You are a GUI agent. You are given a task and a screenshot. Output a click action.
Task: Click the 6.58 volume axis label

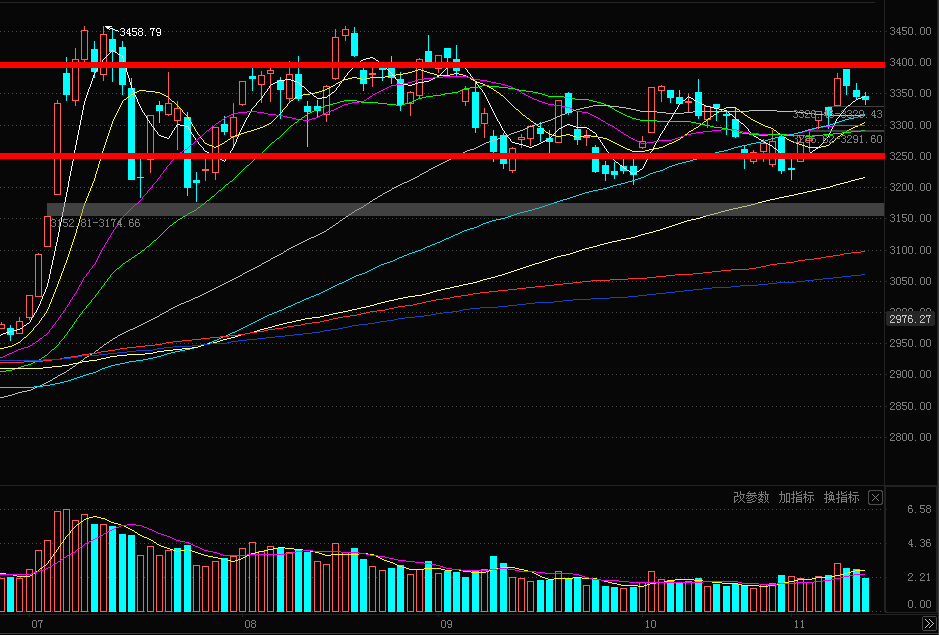click(919, 510)
